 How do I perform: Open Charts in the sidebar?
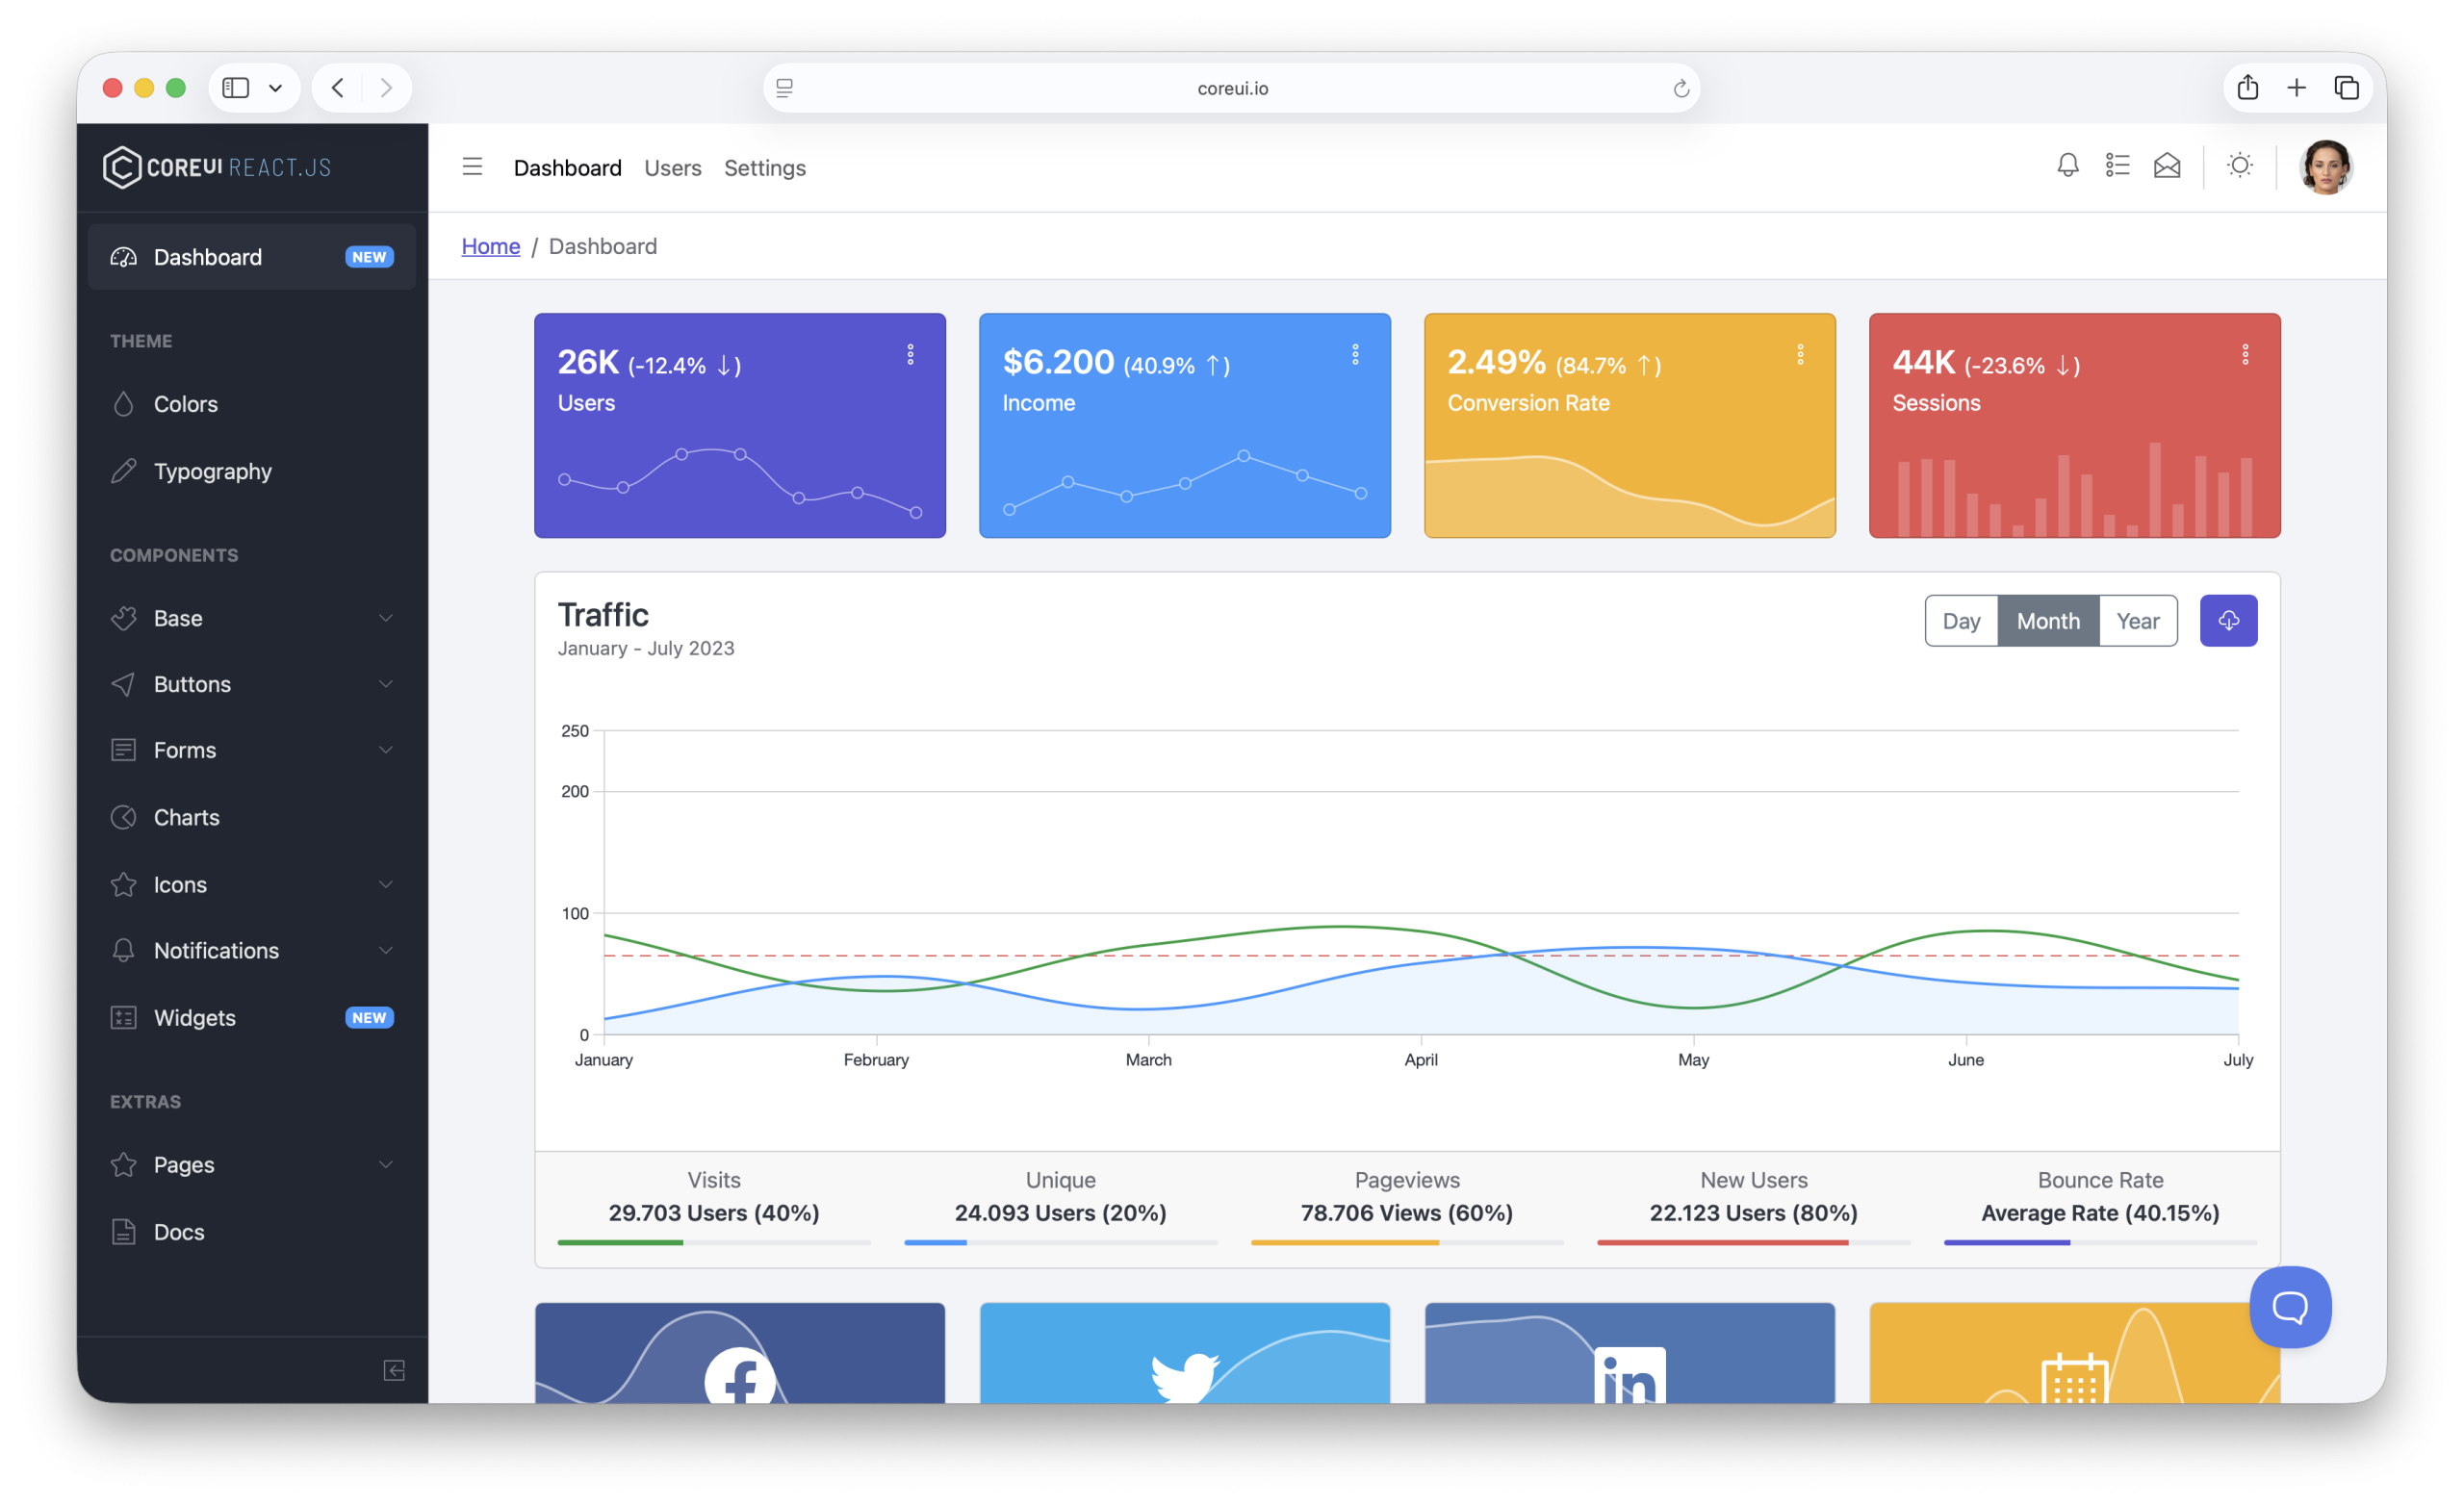coord(187,817)
